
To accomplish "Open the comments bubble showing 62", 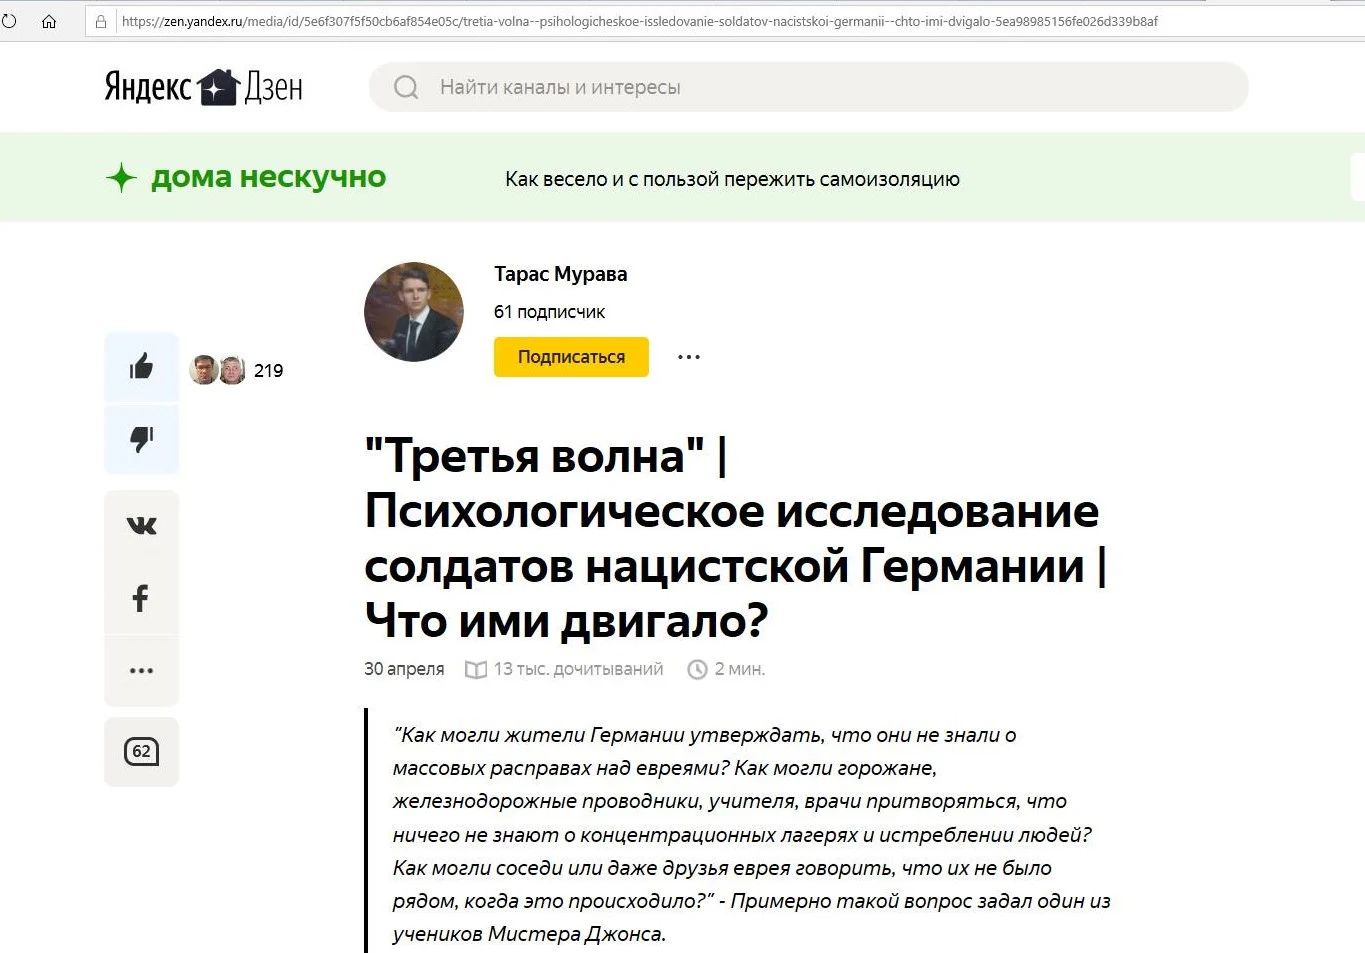I will pyautogui.click(x=141, y=751).
